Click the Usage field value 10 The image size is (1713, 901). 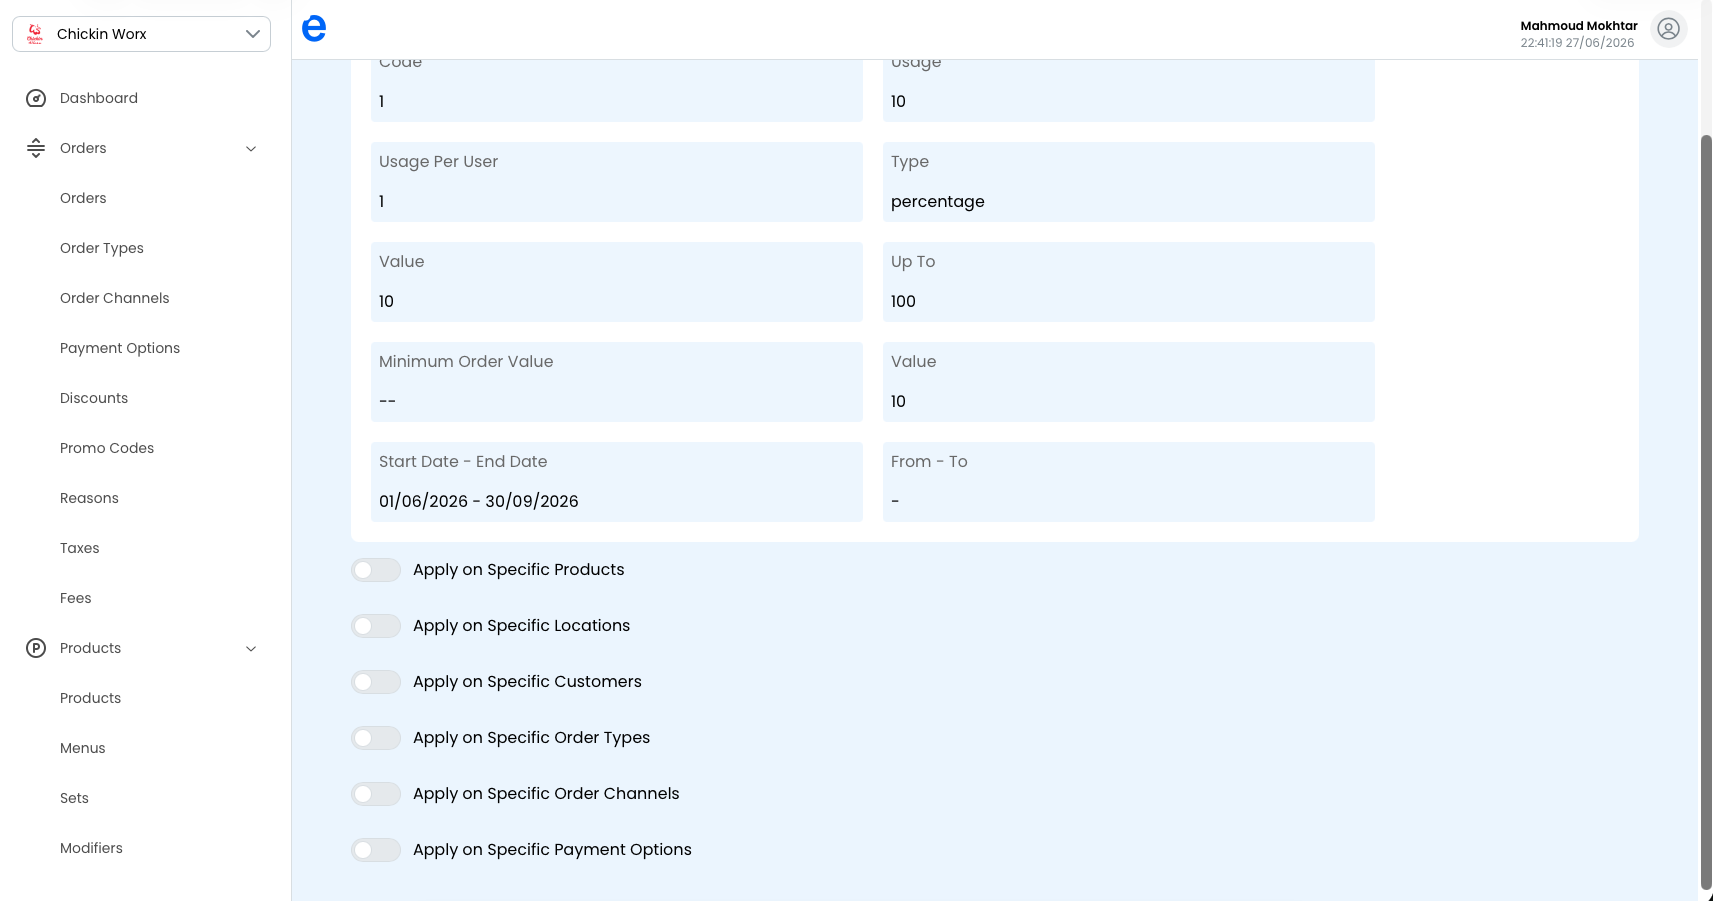[898, 101]
